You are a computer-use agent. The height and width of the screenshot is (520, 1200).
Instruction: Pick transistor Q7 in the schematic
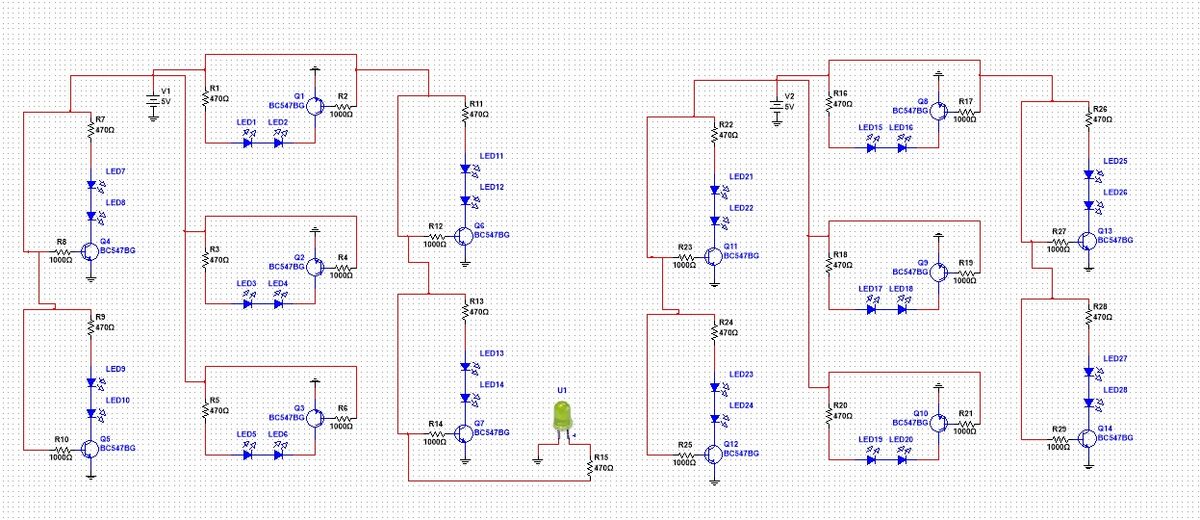click(463, 433)
